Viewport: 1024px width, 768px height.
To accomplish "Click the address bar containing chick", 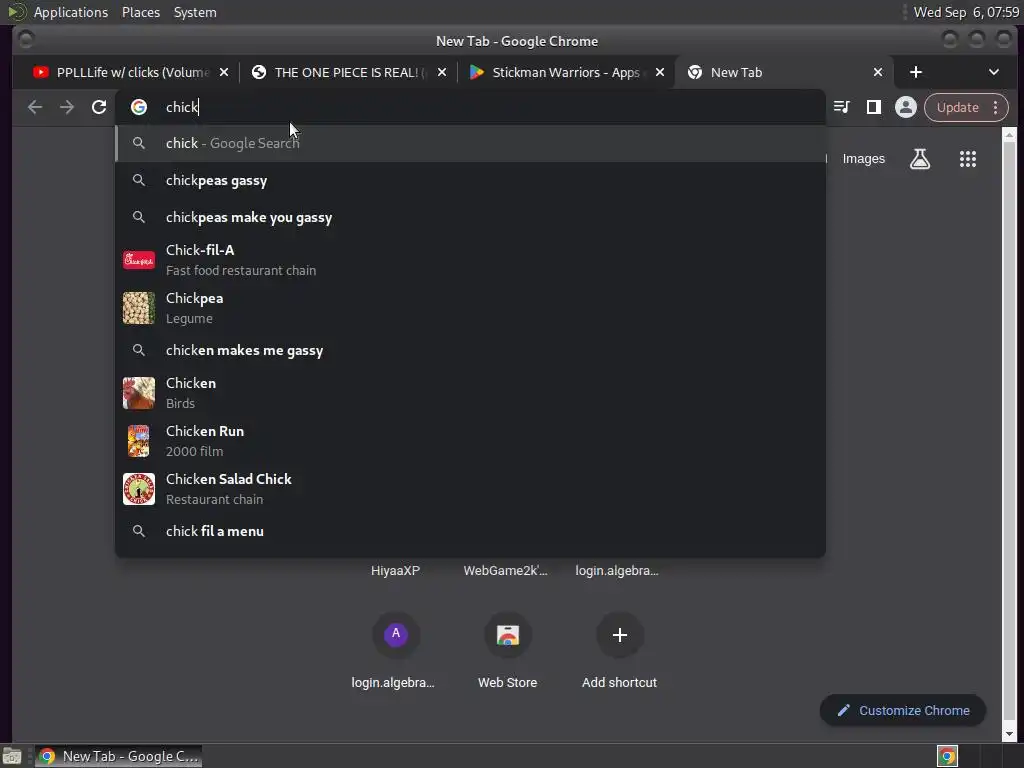I will (470, 107).
